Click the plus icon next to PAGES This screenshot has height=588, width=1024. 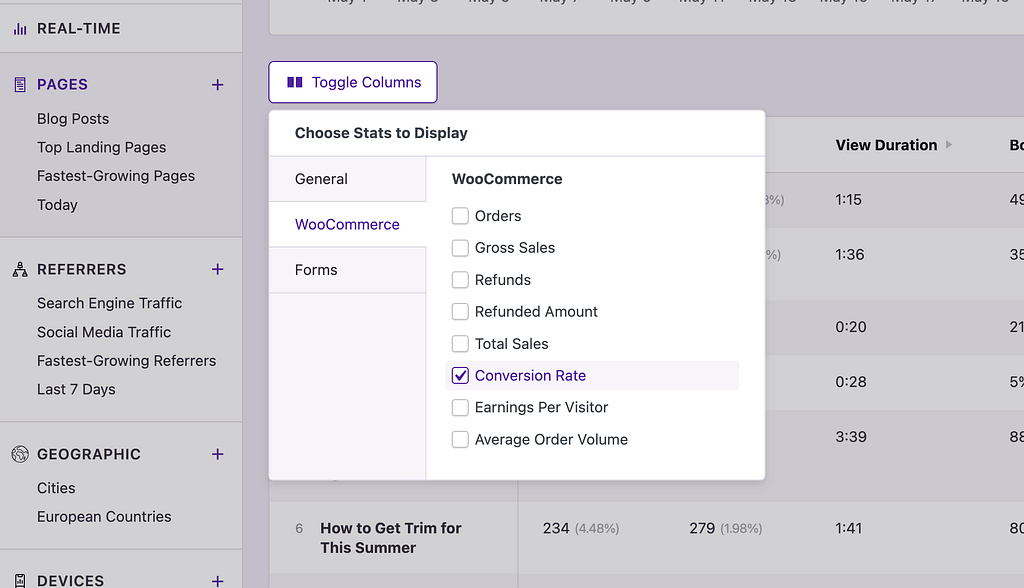point(218,84)
